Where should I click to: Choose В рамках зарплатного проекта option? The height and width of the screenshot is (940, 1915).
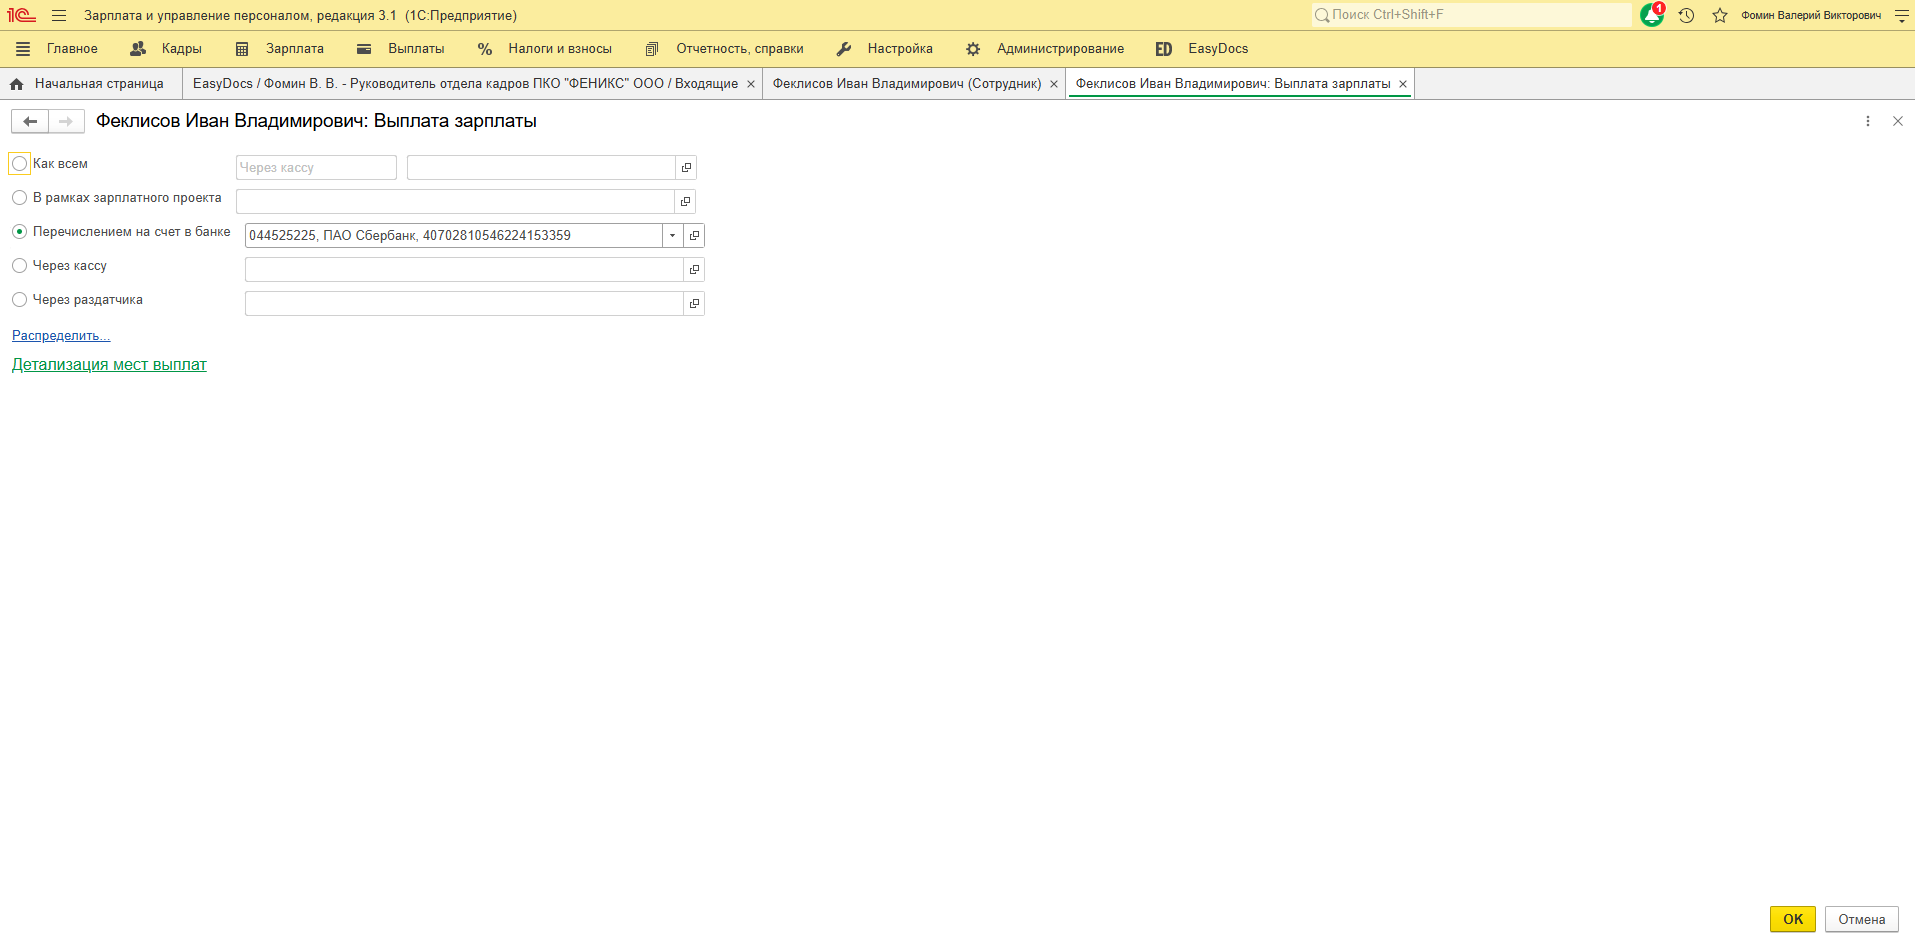click(x=20, y=198)
